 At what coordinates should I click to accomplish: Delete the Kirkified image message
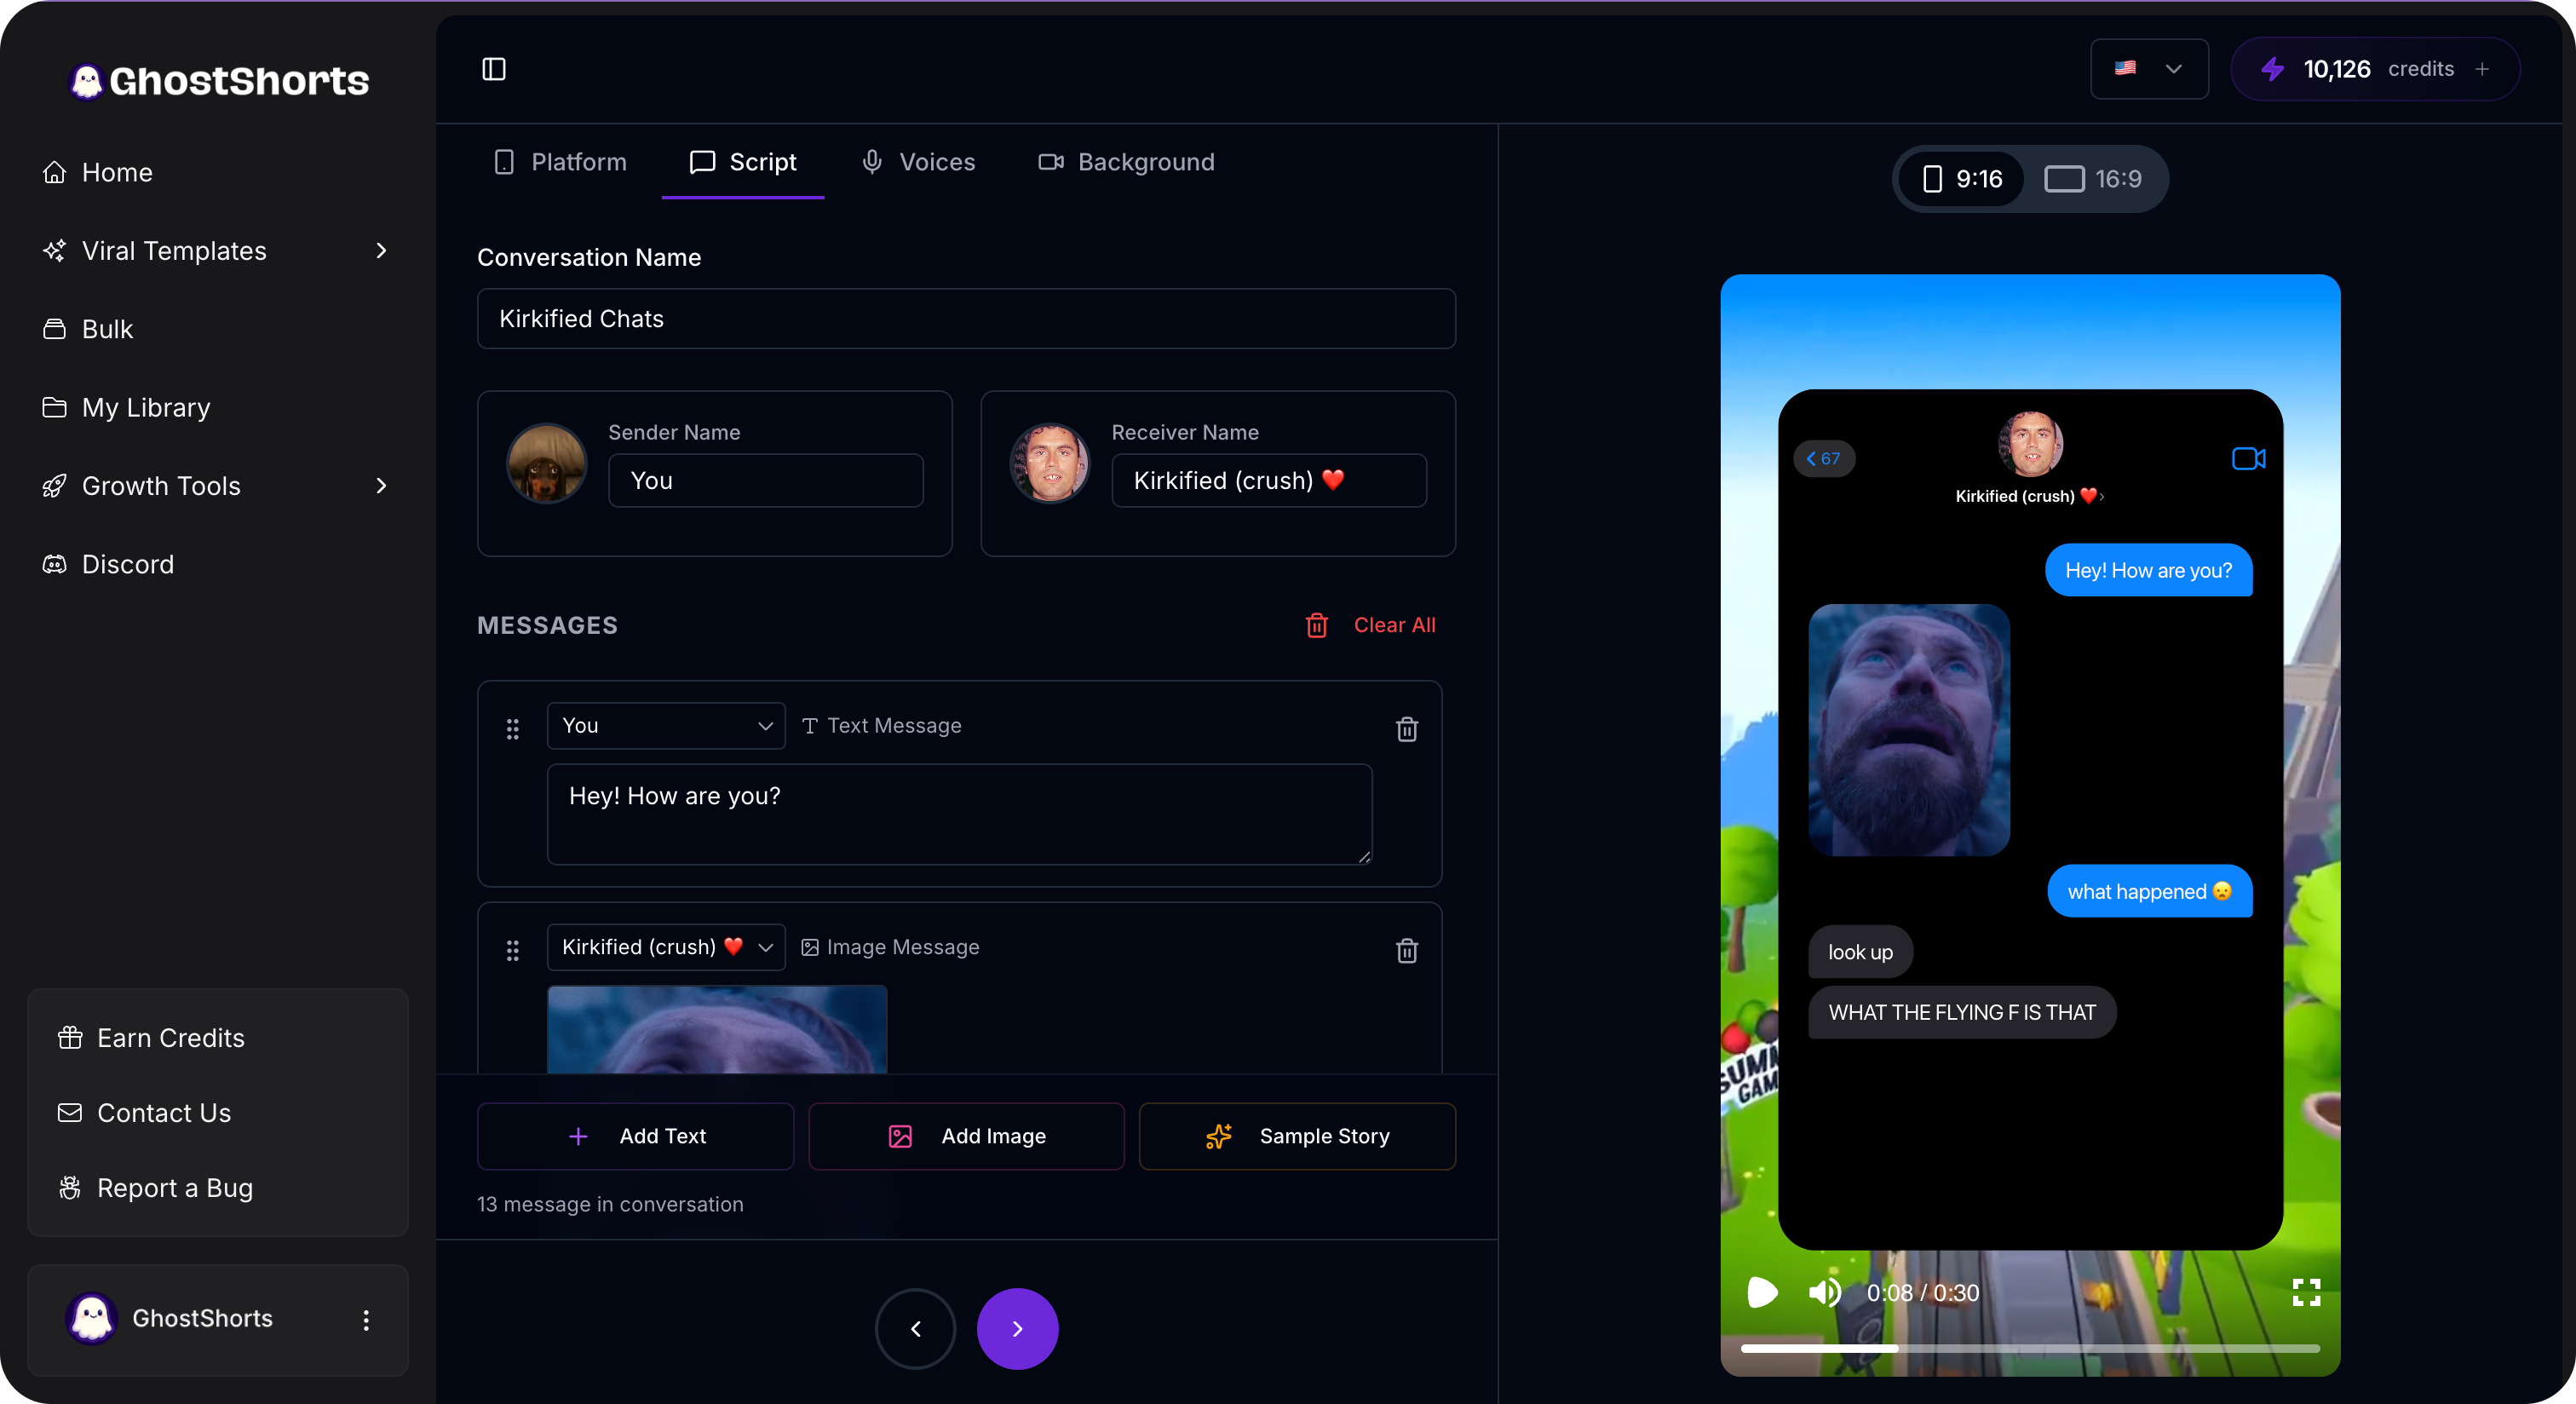(1407, 950)
